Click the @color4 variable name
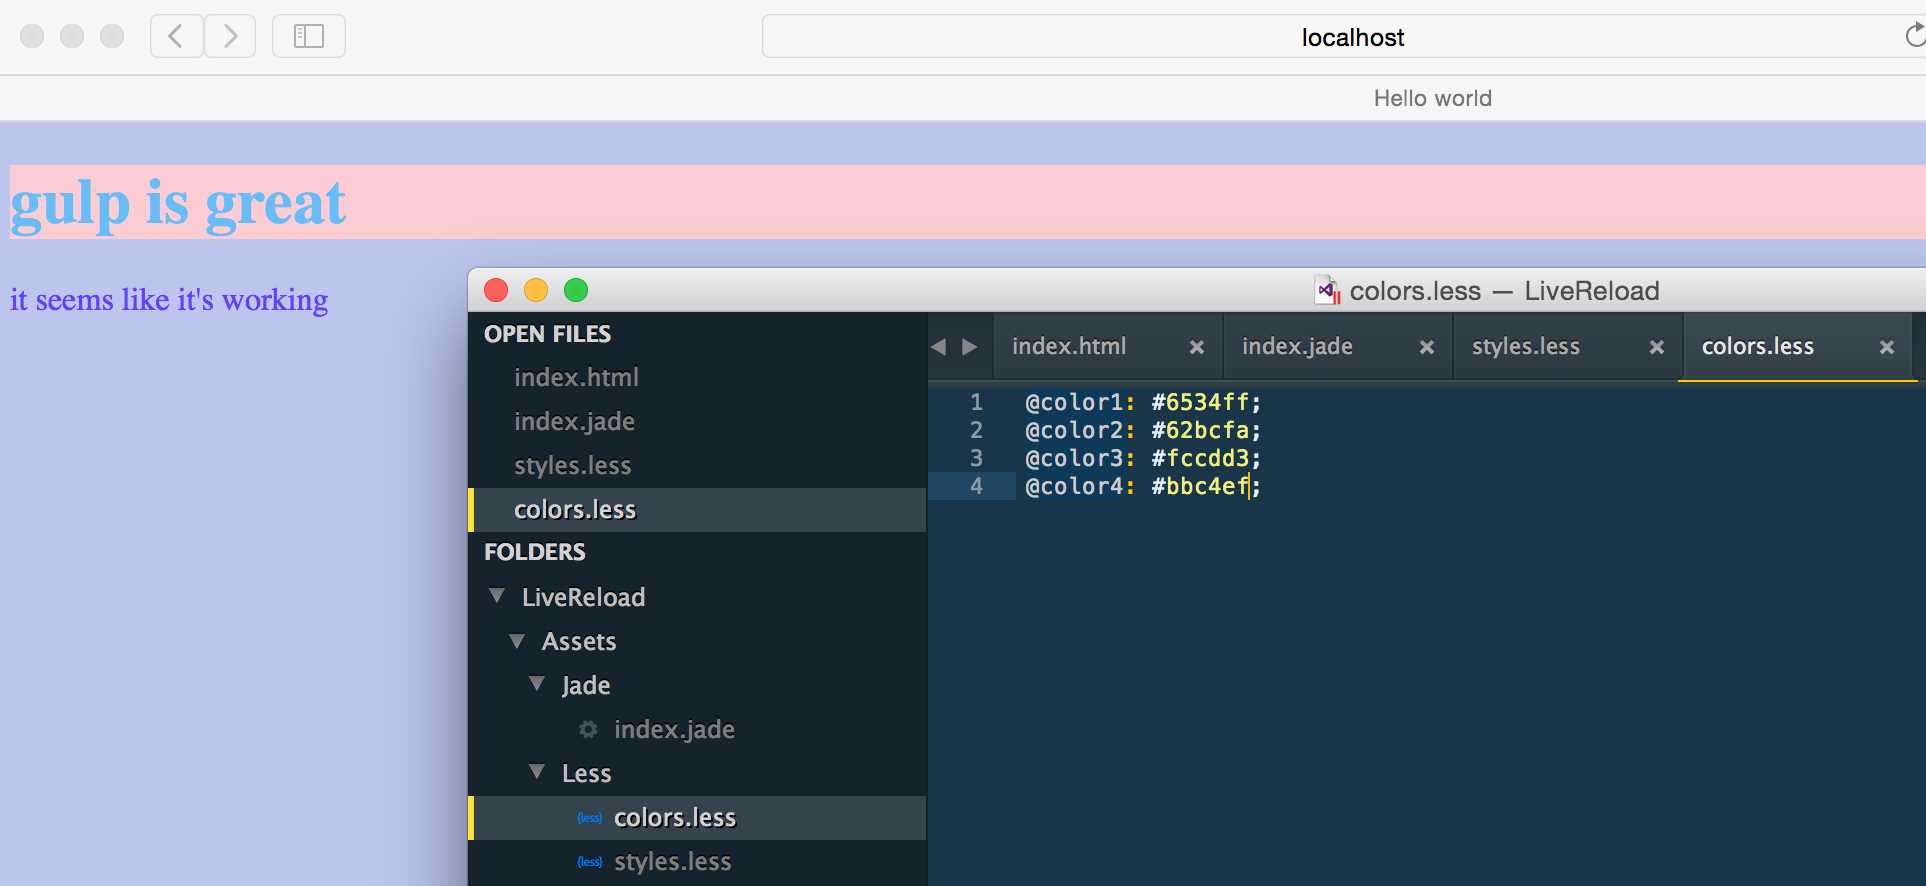 point(1074,486)
